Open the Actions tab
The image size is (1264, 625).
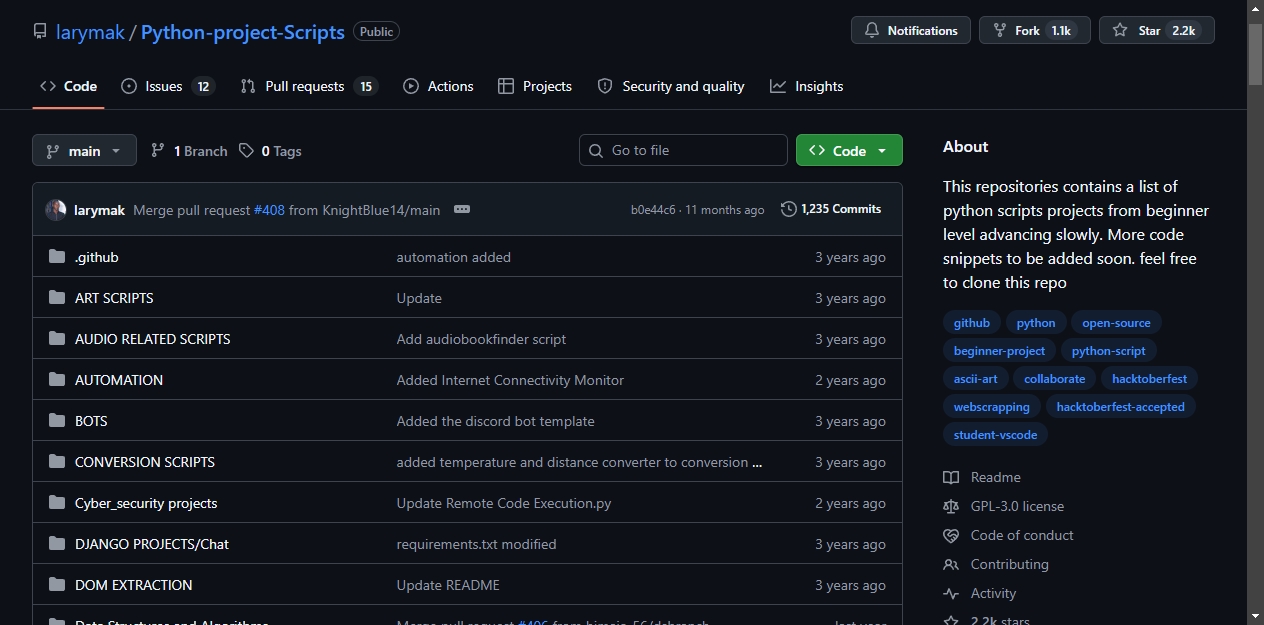pyautogui.click(x=438, y=86)
